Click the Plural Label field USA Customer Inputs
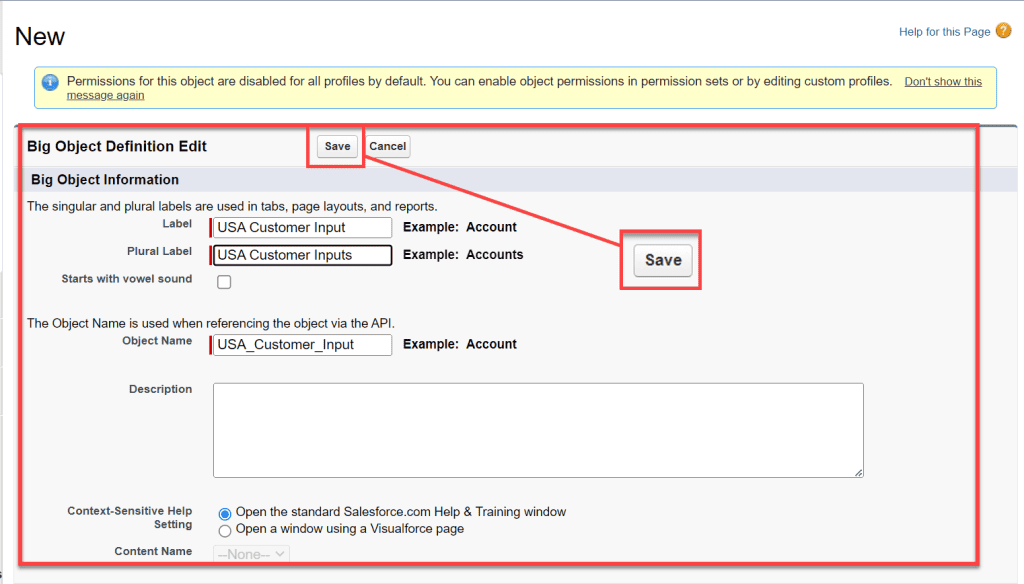Screen dimensions: 1024x584 pos(300,254)
